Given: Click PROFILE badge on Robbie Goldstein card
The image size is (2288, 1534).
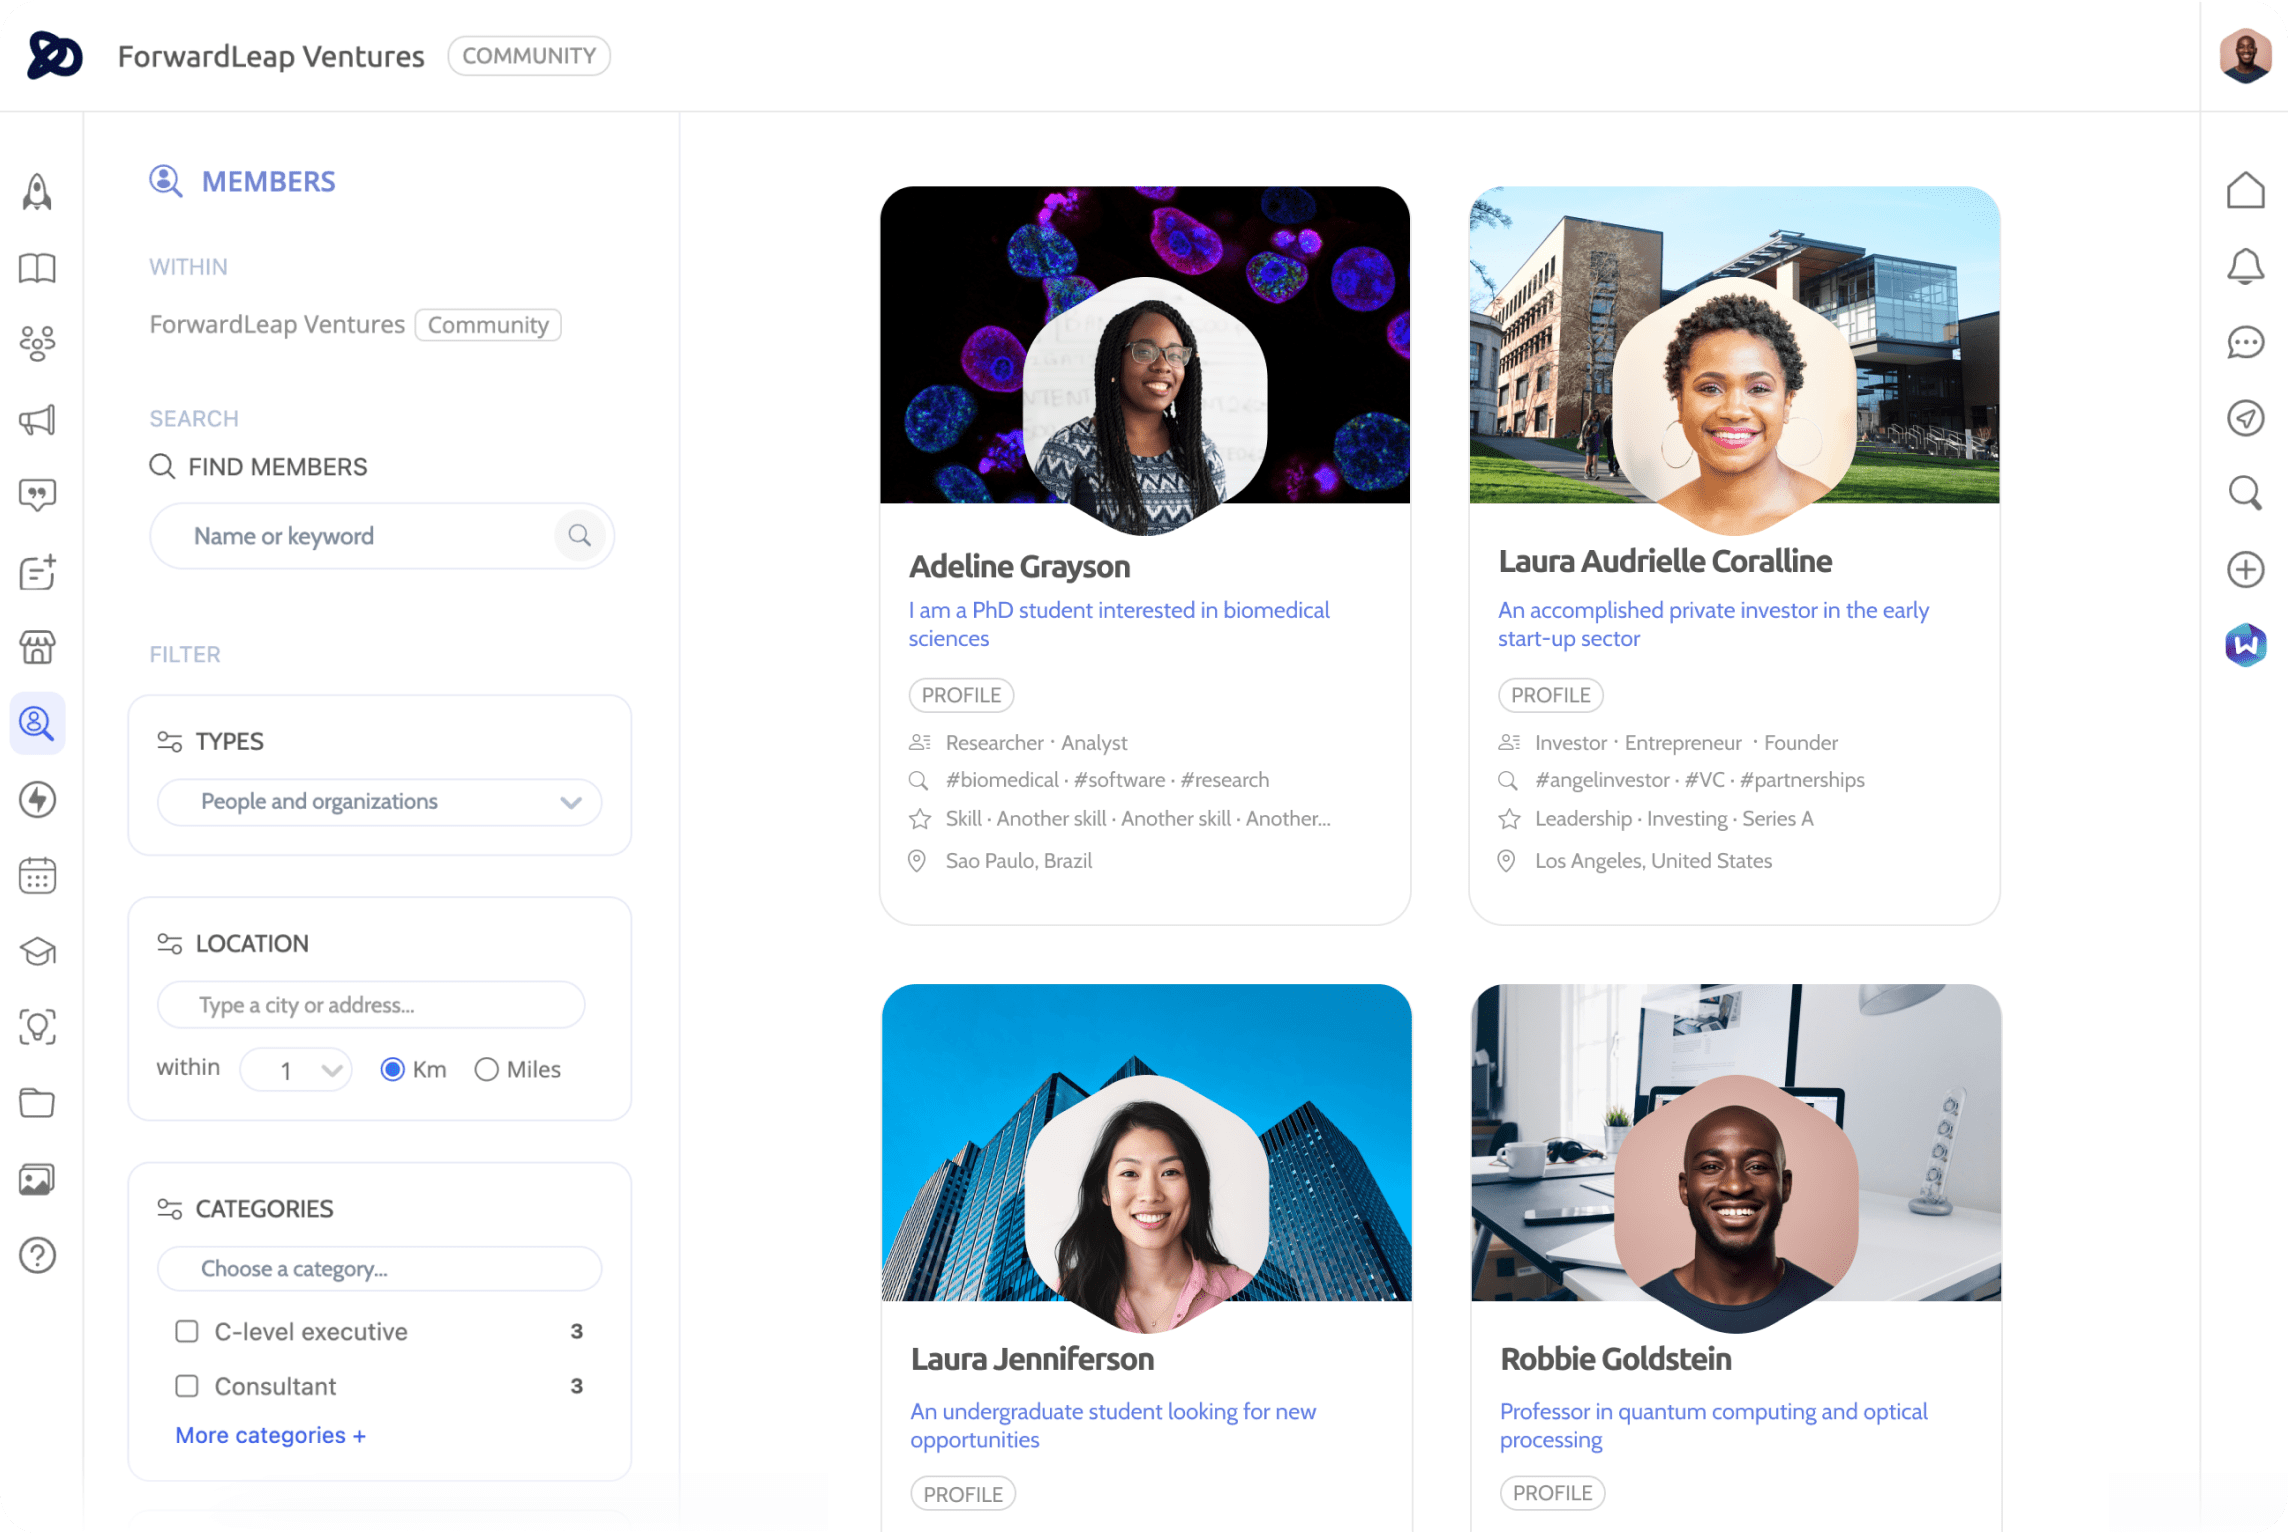Looking at the screenshot, I should coord(1552,1492).
